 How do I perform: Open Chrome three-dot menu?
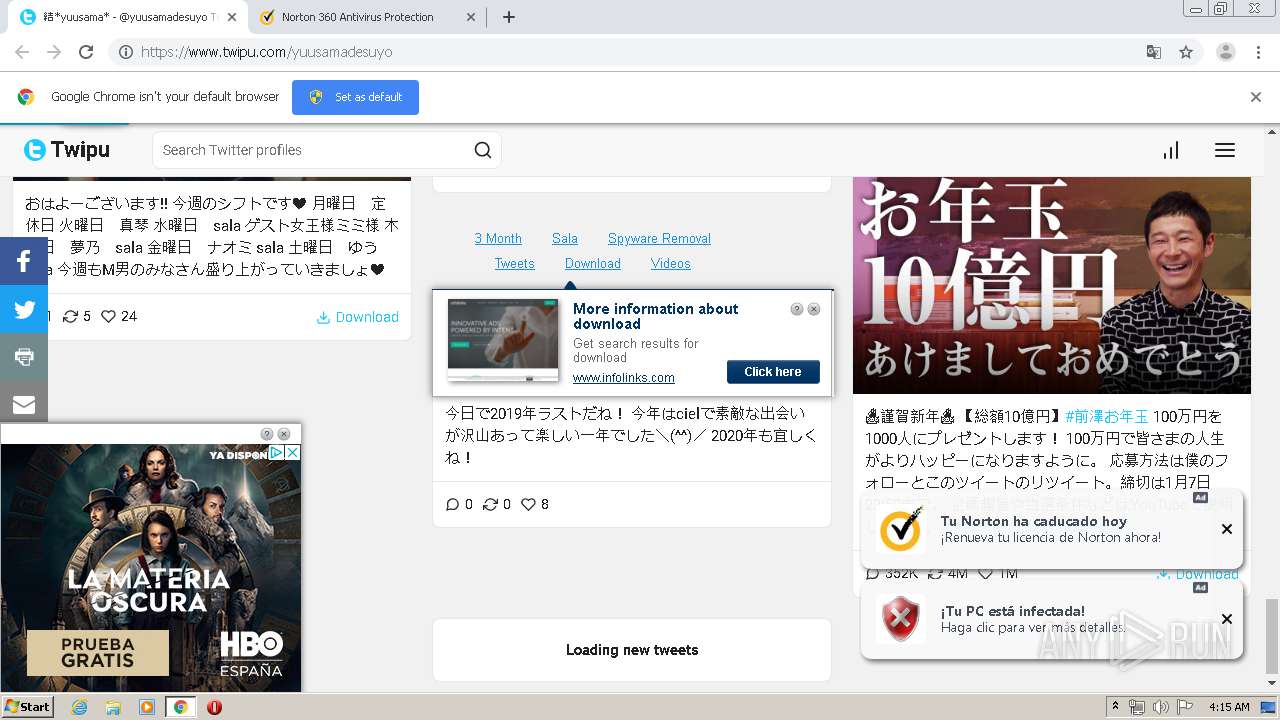coord(1259,52)
